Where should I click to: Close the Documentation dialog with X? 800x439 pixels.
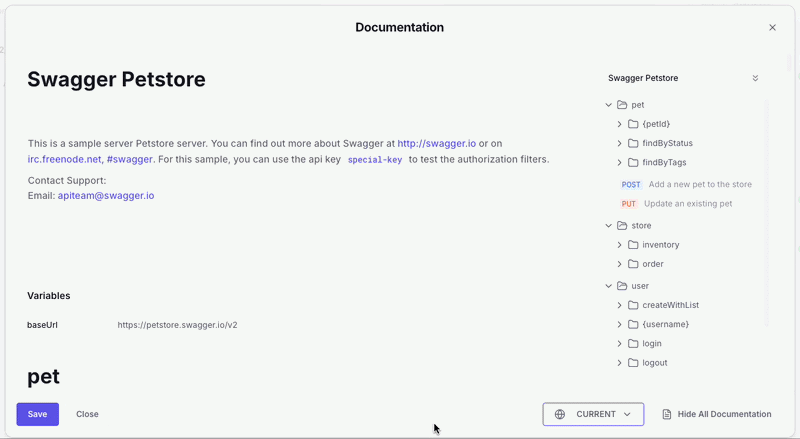pyautogui.click(x=772, y=28)
